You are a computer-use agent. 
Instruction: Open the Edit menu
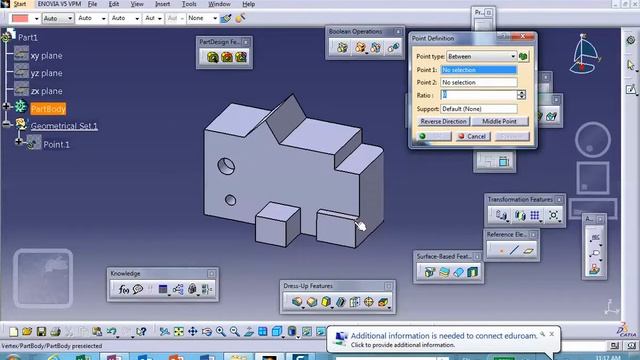click(114, 4)
